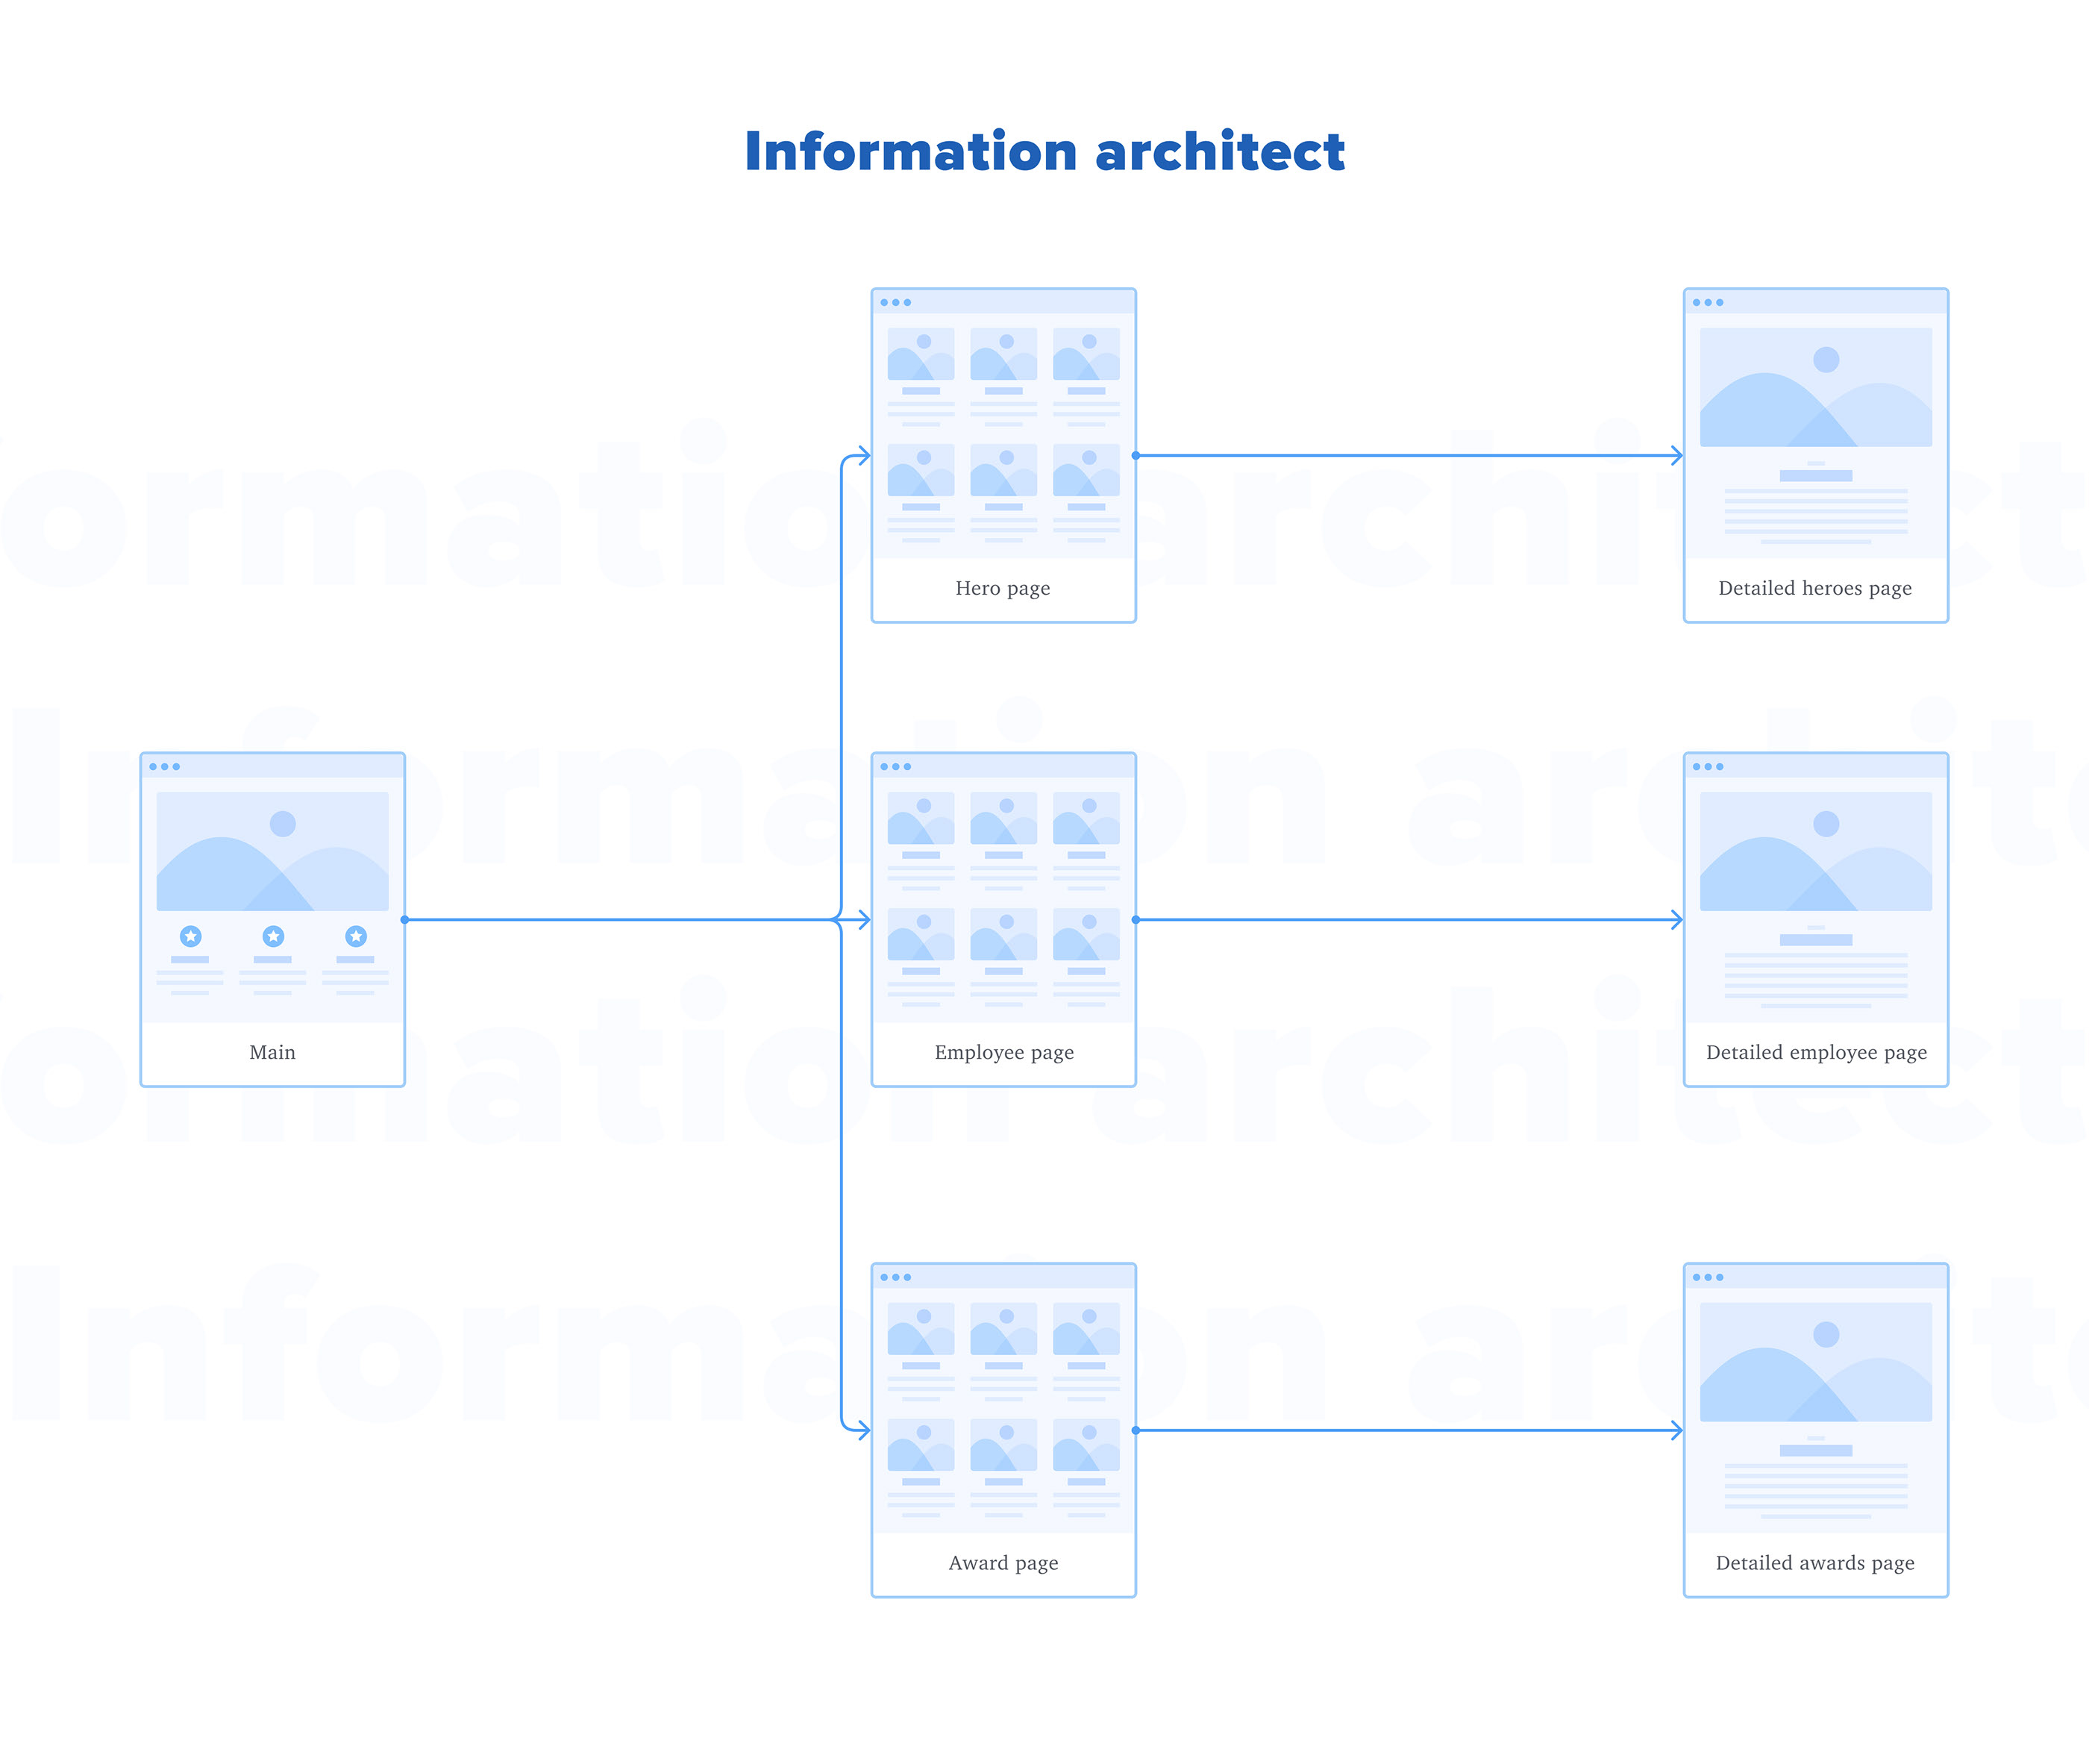Click the right star icon in Main wireframe
Viewport: 2089px width, 1764px height.
(x=356, y=936)
